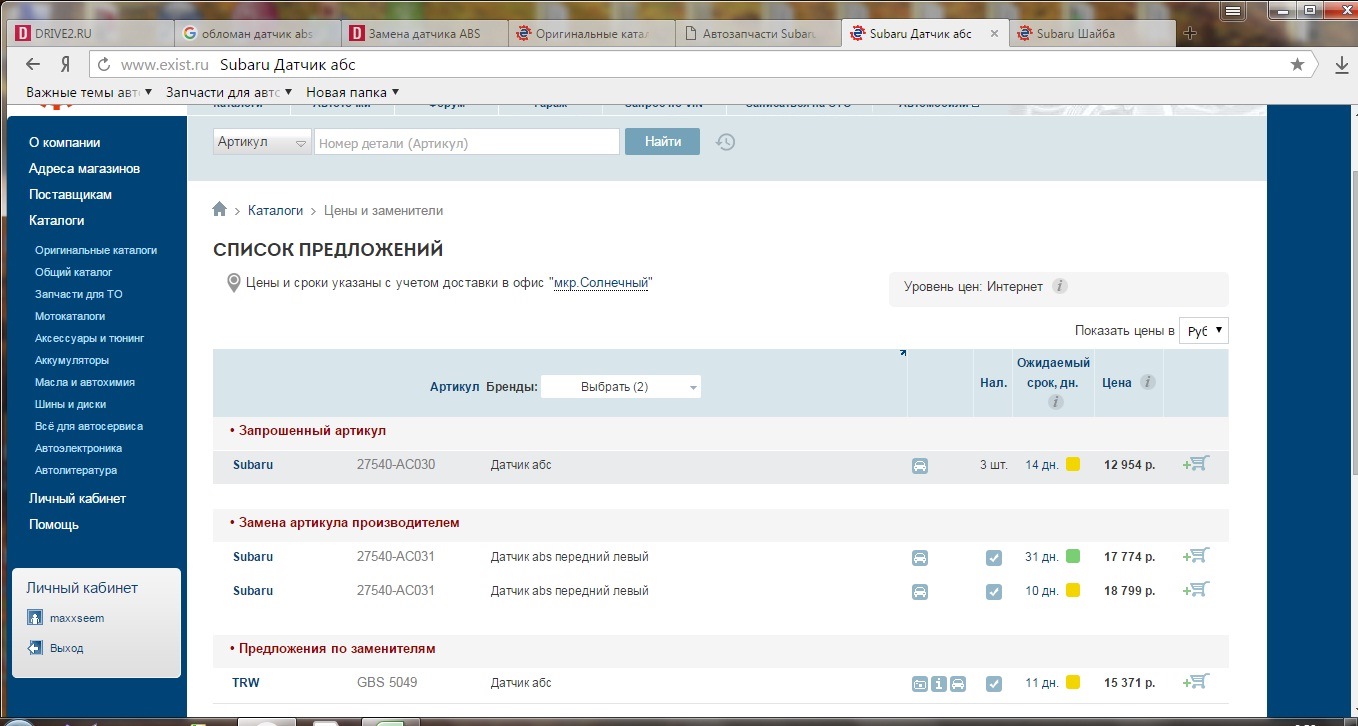
Task: Open the info icon in the TRW row
Action: click(x=939, y=684)
